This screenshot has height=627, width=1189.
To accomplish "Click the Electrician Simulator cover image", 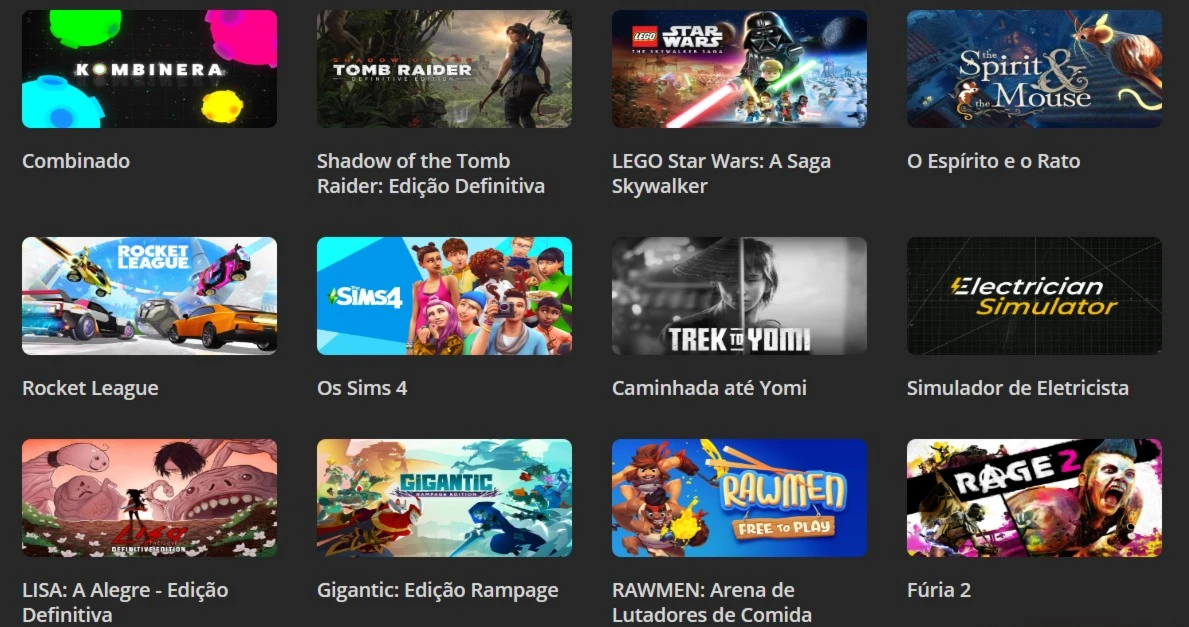I will [x=1034, y=296].
